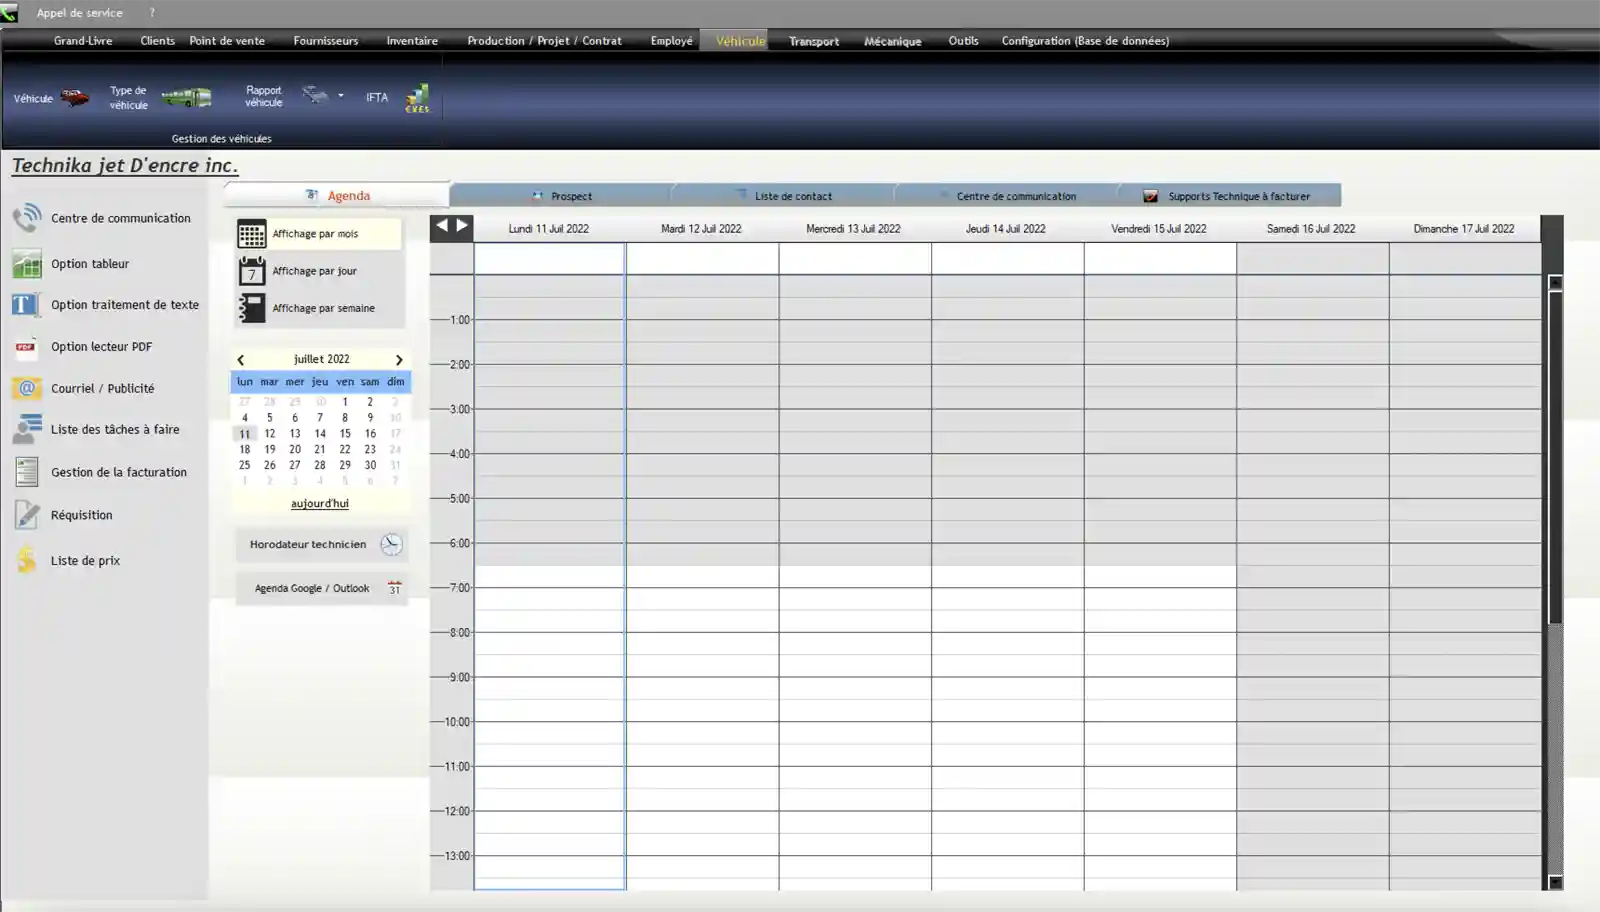Open Liste des tâches à faire icon

tap(27, 429)
